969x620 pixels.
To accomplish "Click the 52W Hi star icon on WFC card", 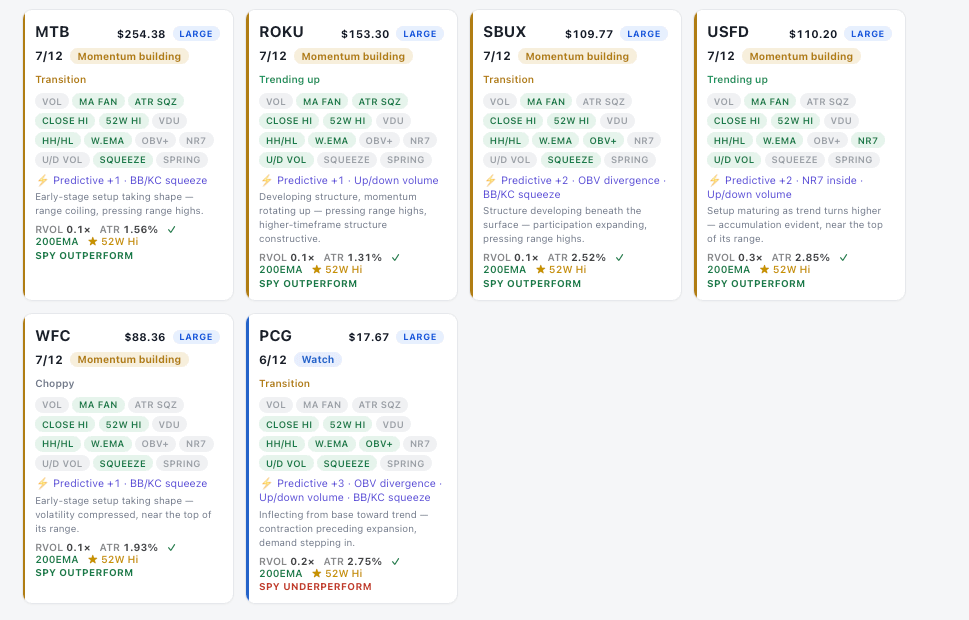I will [x=93, y=559].
